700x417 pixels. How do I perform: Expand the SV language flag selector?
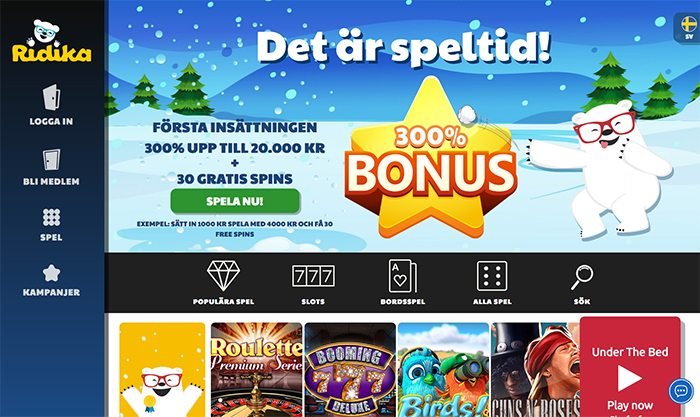(x=688, y=28)
